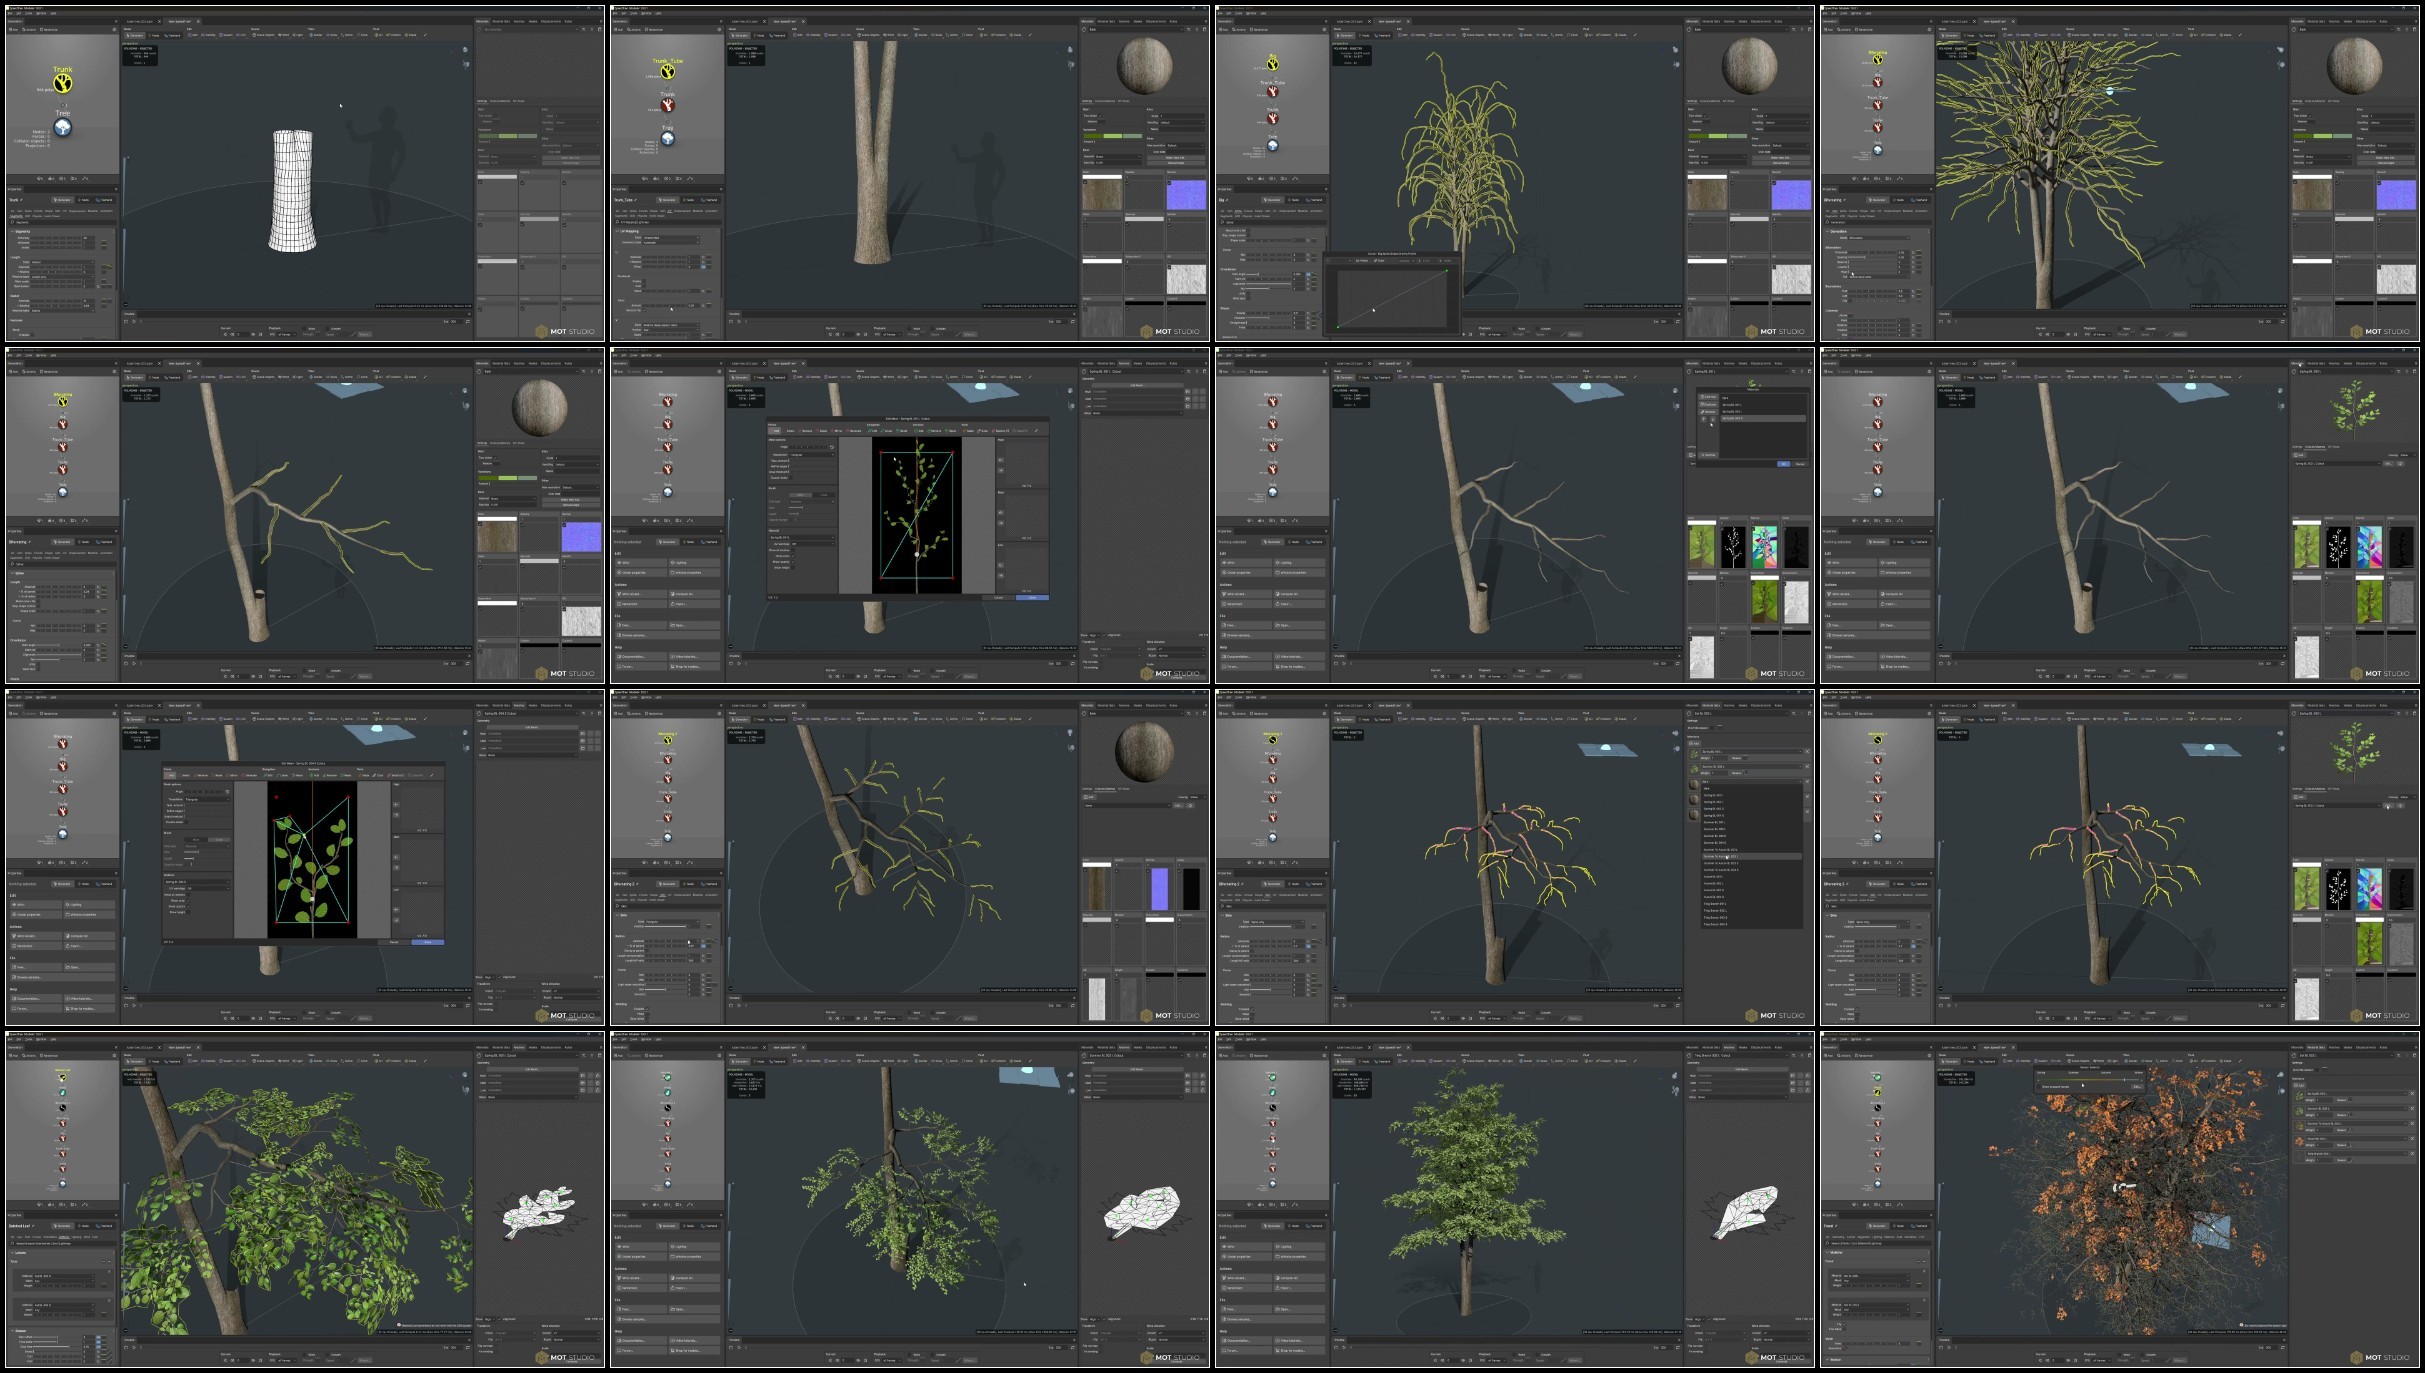This screenshot has width=2425, height=1373.
Task: Select the large yellow Trunk generator node
Action: tap(63, 83)
